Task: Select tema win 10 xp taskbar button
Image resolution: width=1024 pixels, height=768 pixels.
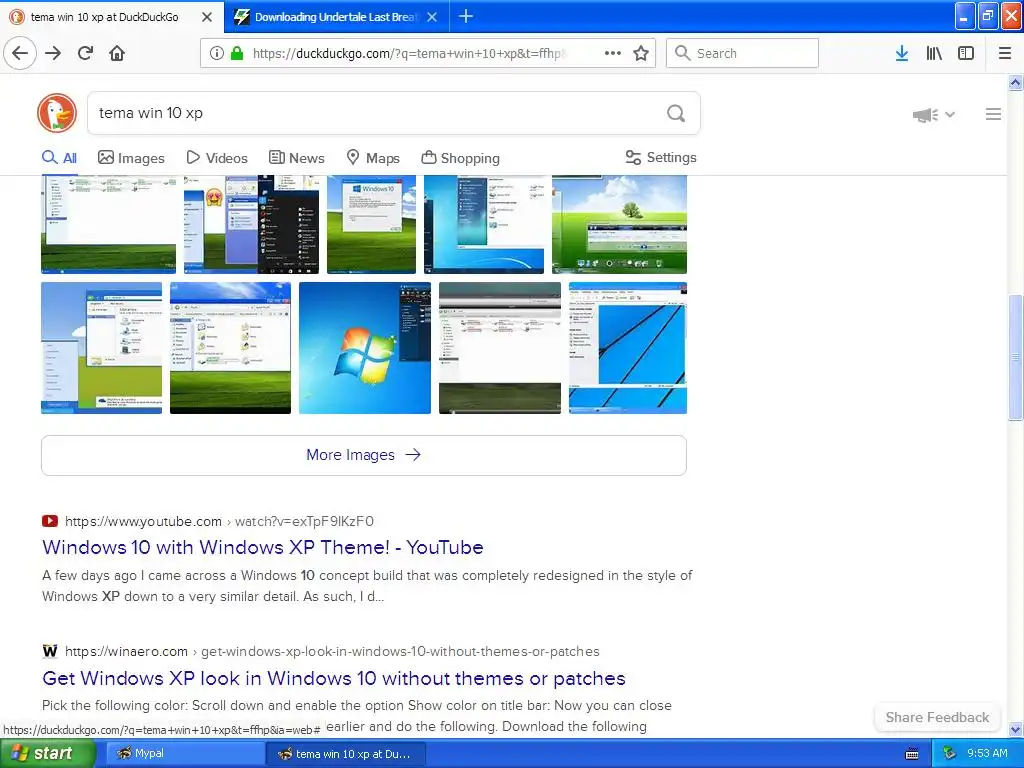Action: click(x=346, y=754)
